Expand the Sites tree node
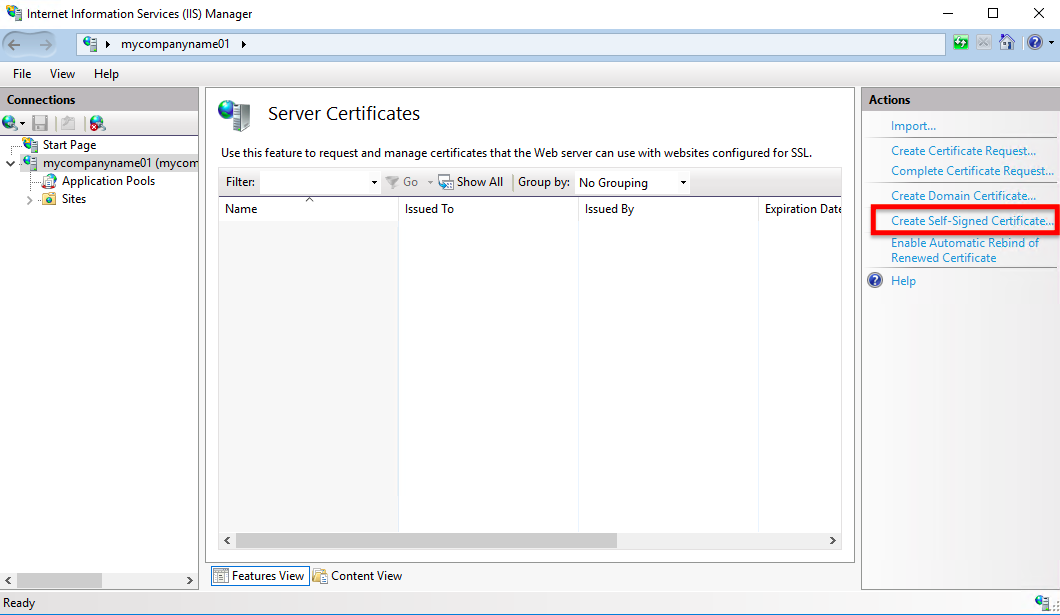1060x615 pixels. [x=30, y=200]
